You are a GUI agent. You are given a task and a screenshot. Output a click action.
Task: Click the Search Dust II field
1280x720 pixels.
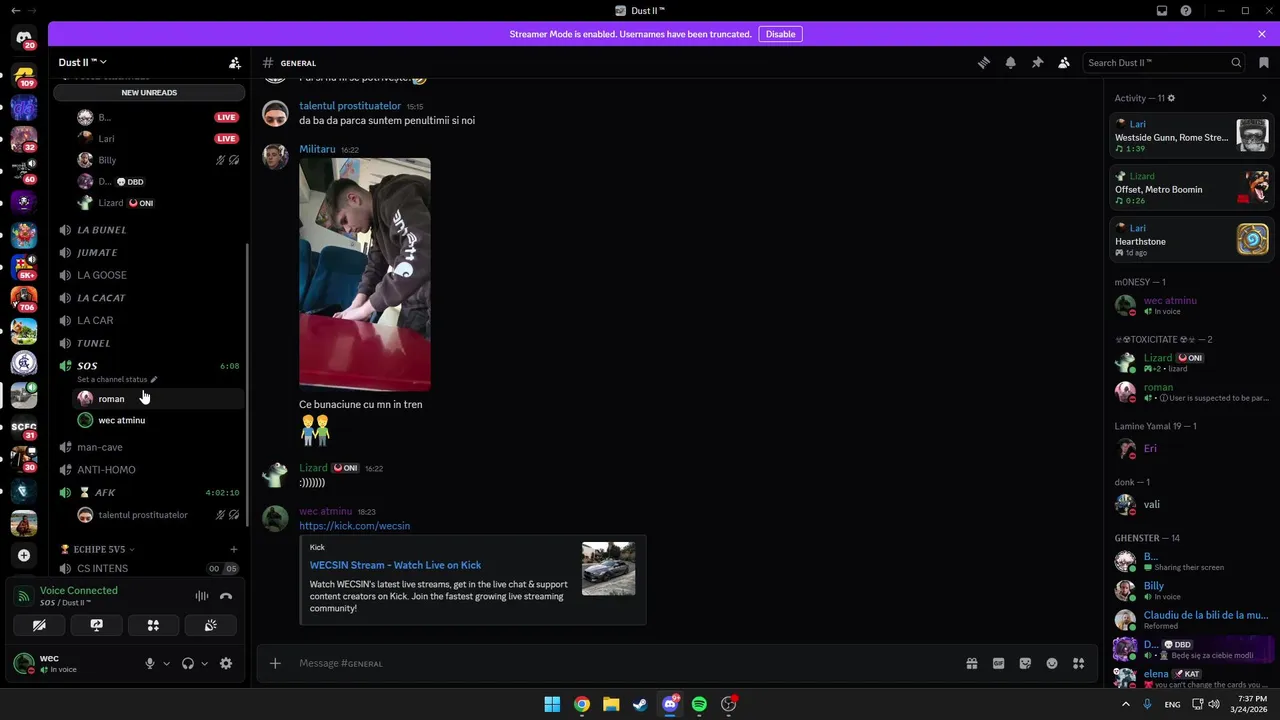[x=1164, y=62]
